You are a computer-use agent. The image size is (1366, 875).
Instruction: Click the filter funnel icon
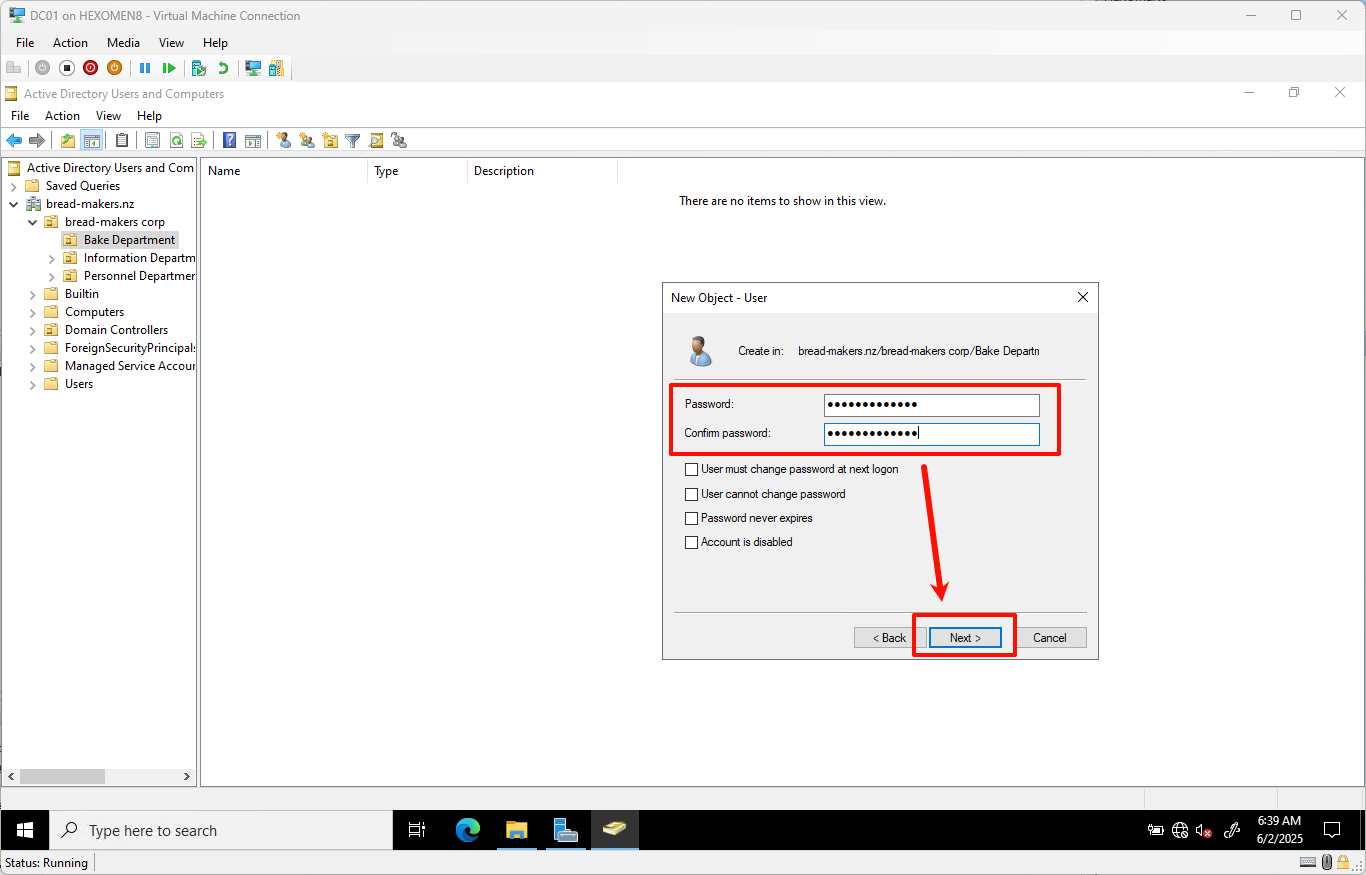pos(353,141)
